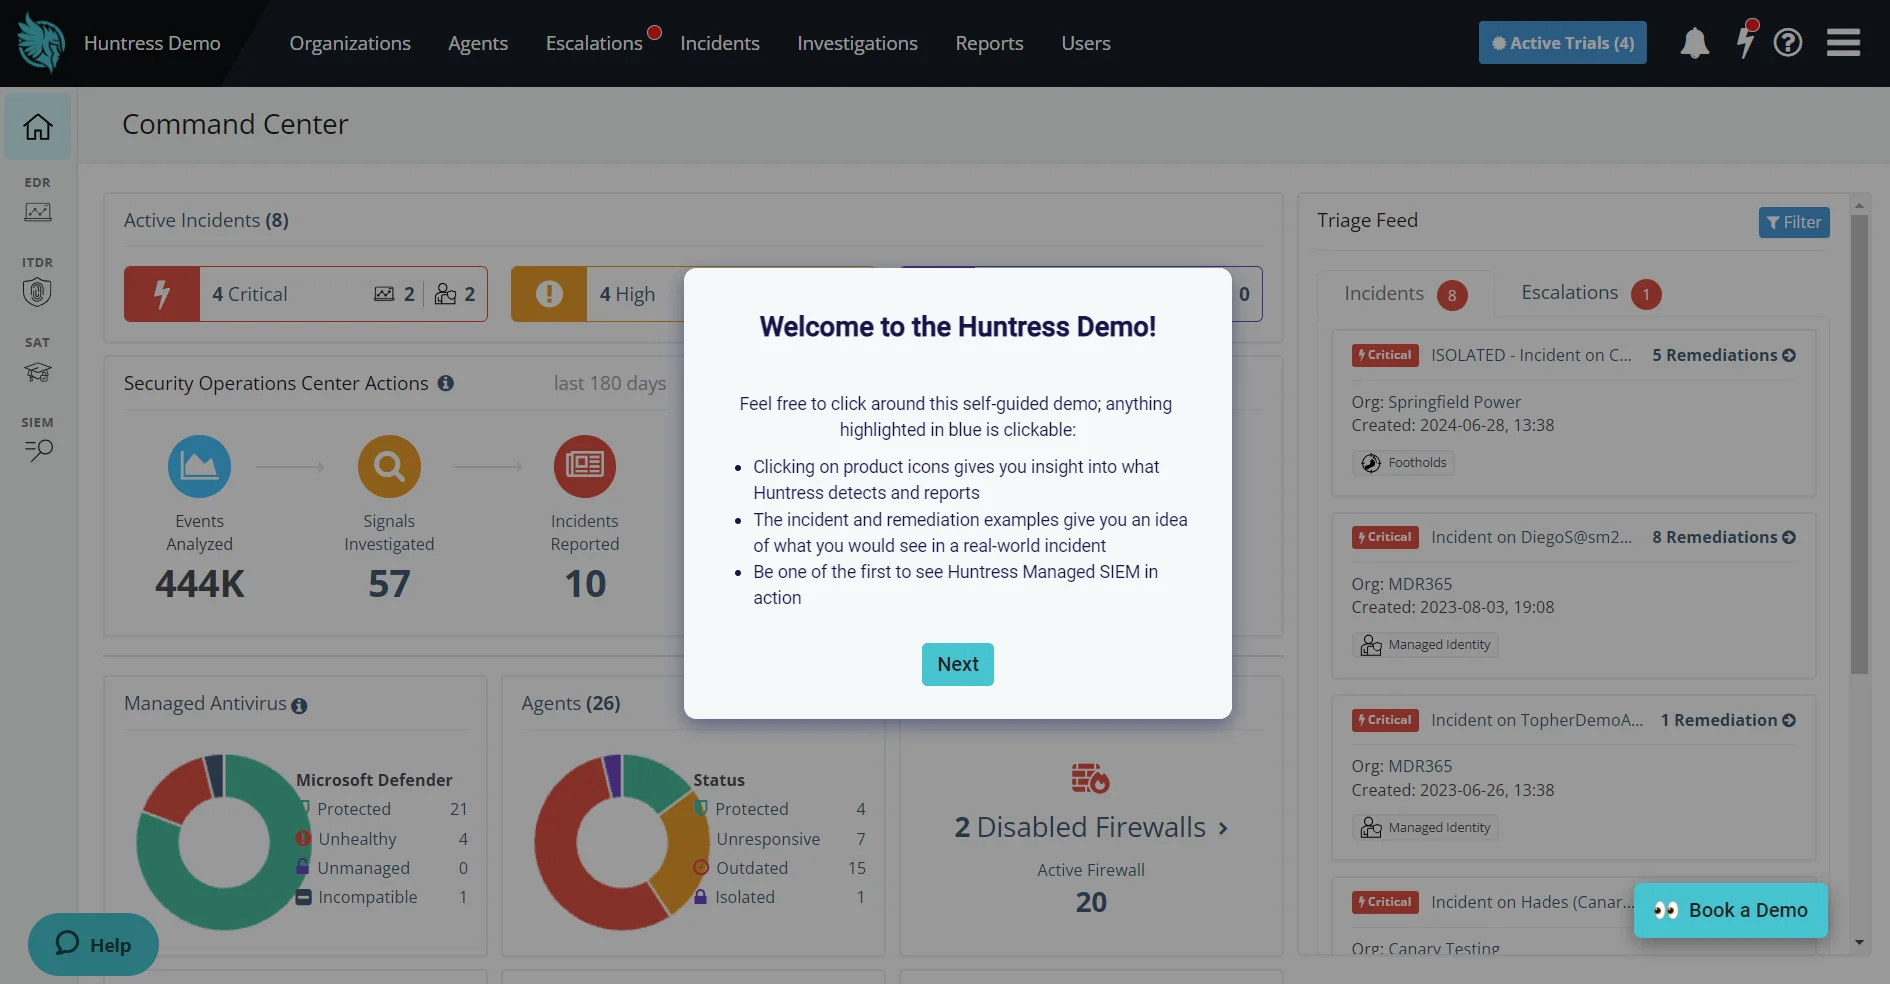Viewport: 1890px width, 984px height.
Task: Open the ITDR fingerprint shield icon
Action: (38, 292)
